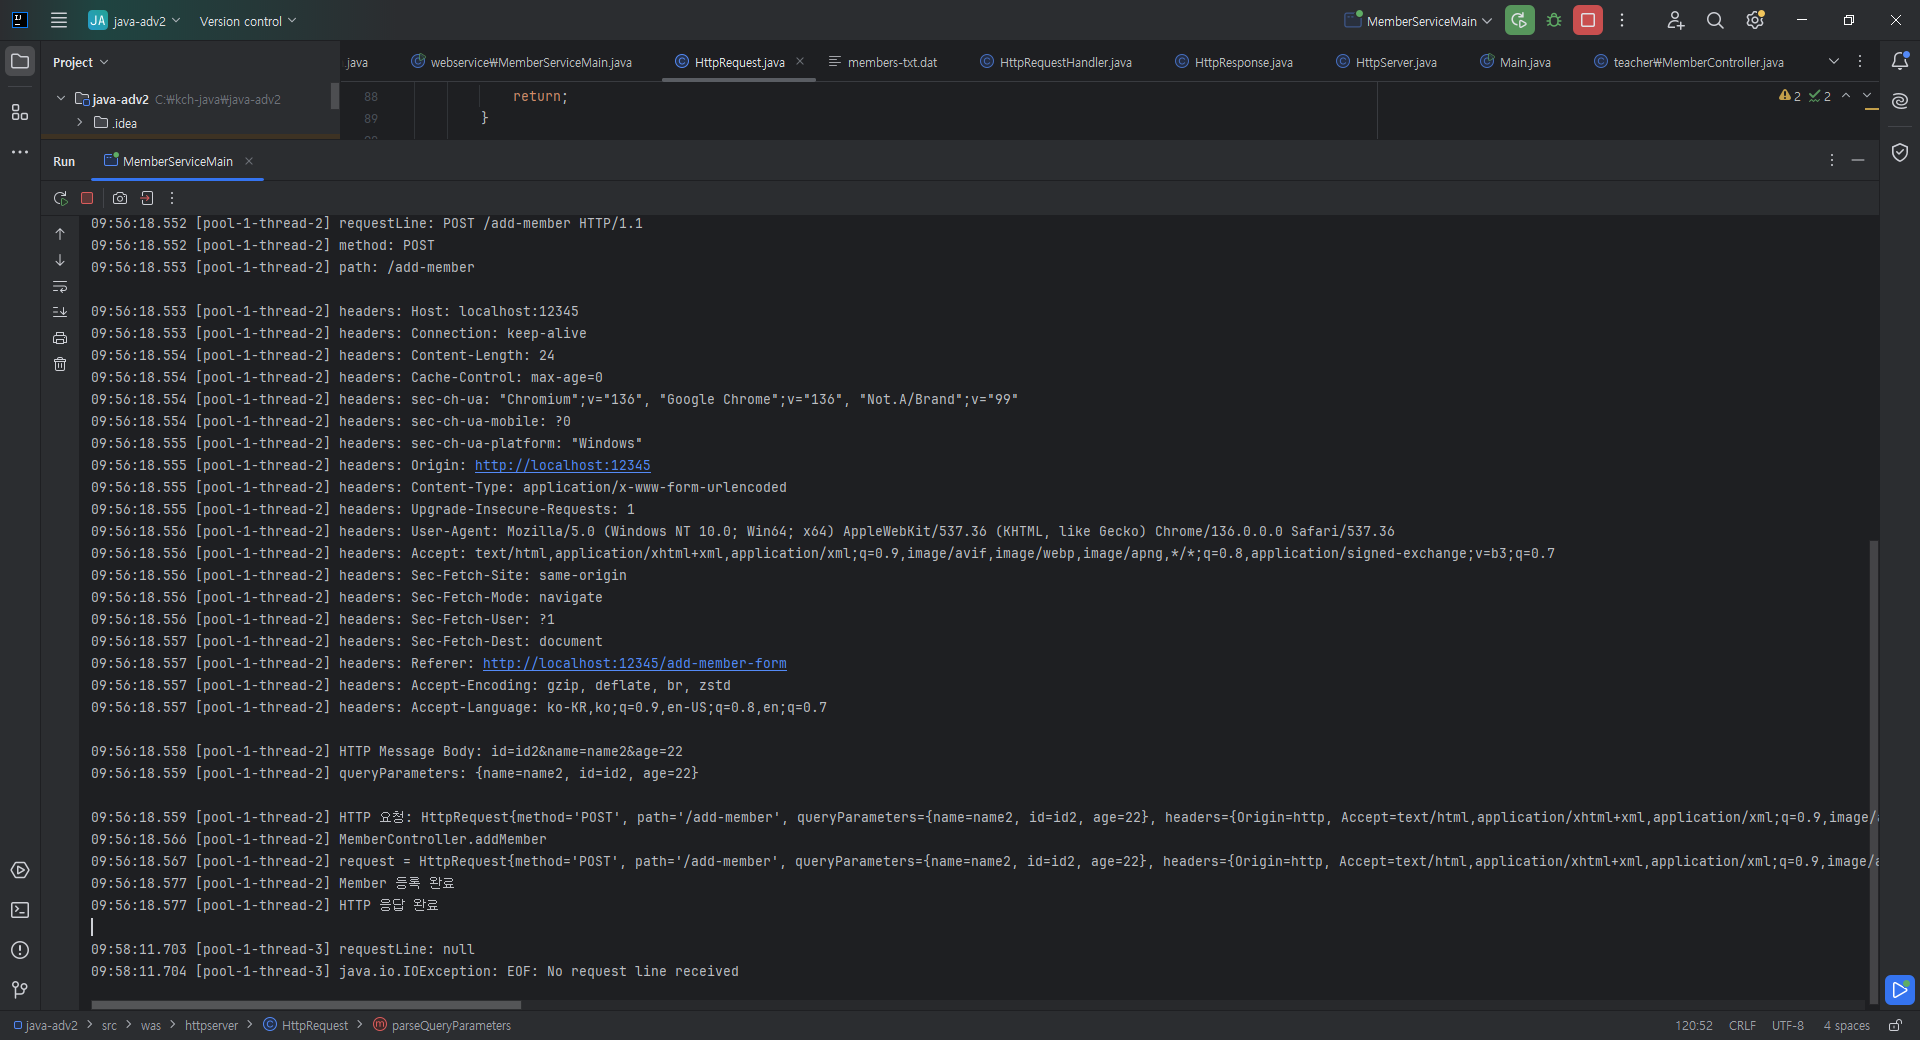Start debugging MemberServiceMain

pyautogui.click(x=1554, y=20)
